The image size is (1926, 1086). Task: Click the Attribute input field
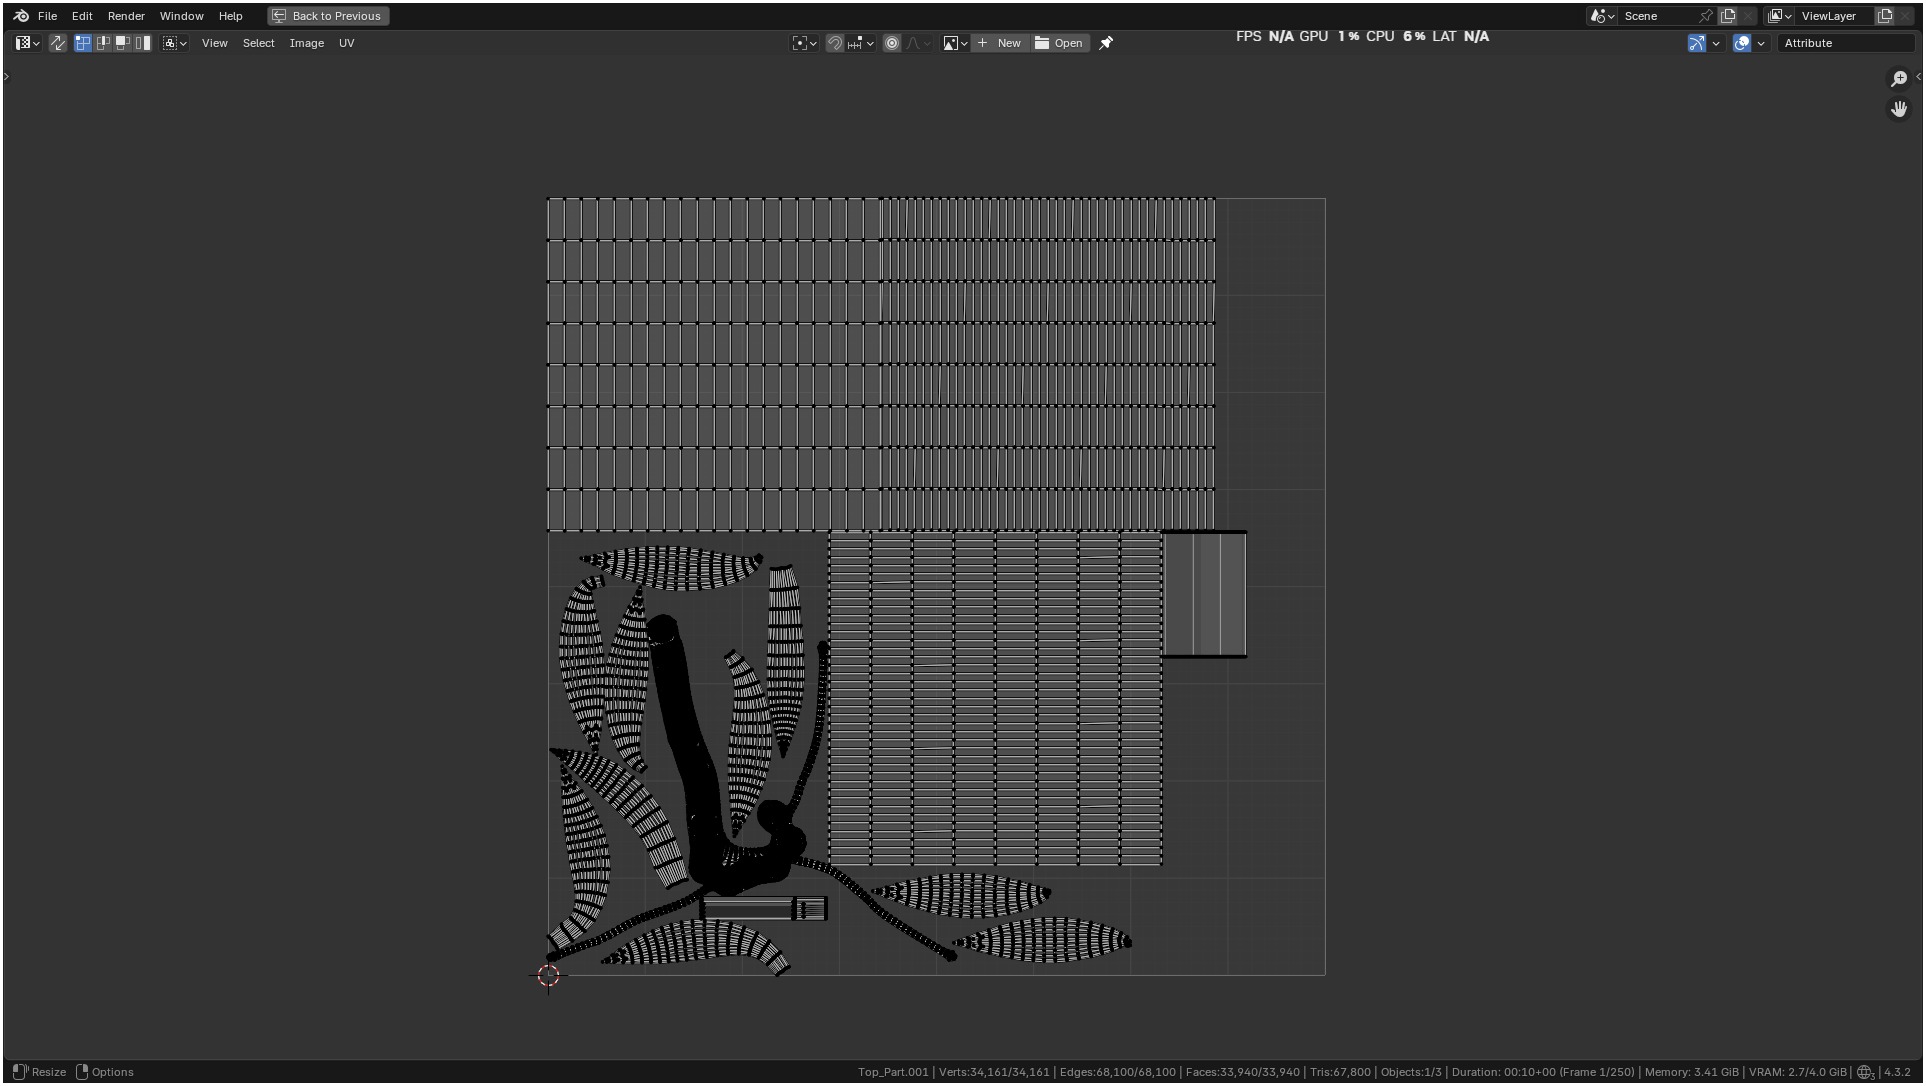(x=1845, y=43)
